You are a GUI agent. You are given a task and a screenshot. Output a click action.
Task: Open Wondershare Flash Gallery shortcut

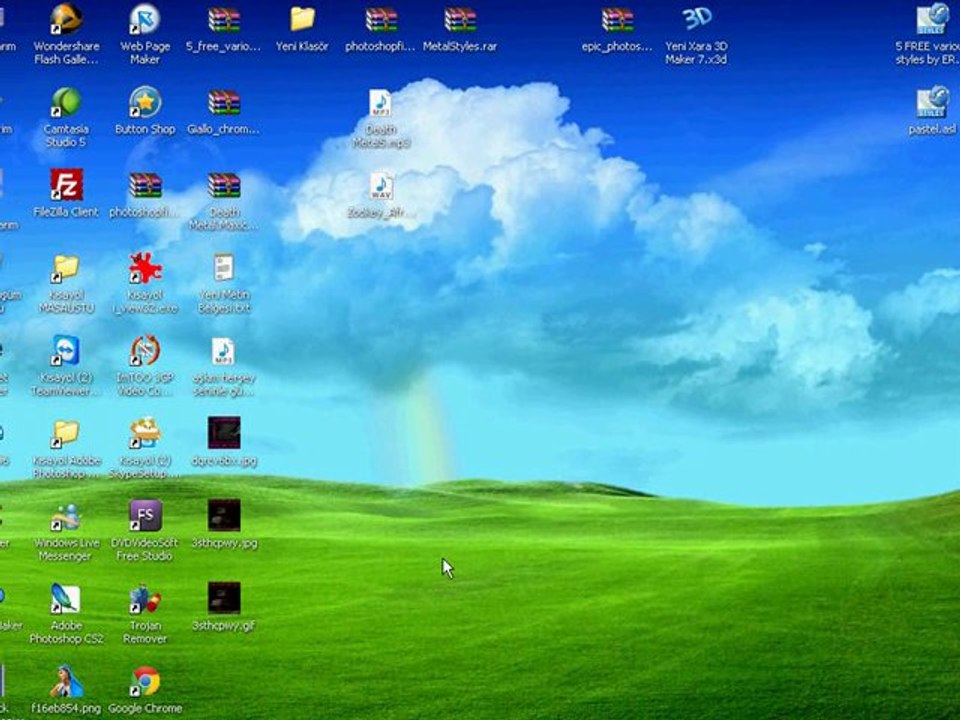pos(66,20)
